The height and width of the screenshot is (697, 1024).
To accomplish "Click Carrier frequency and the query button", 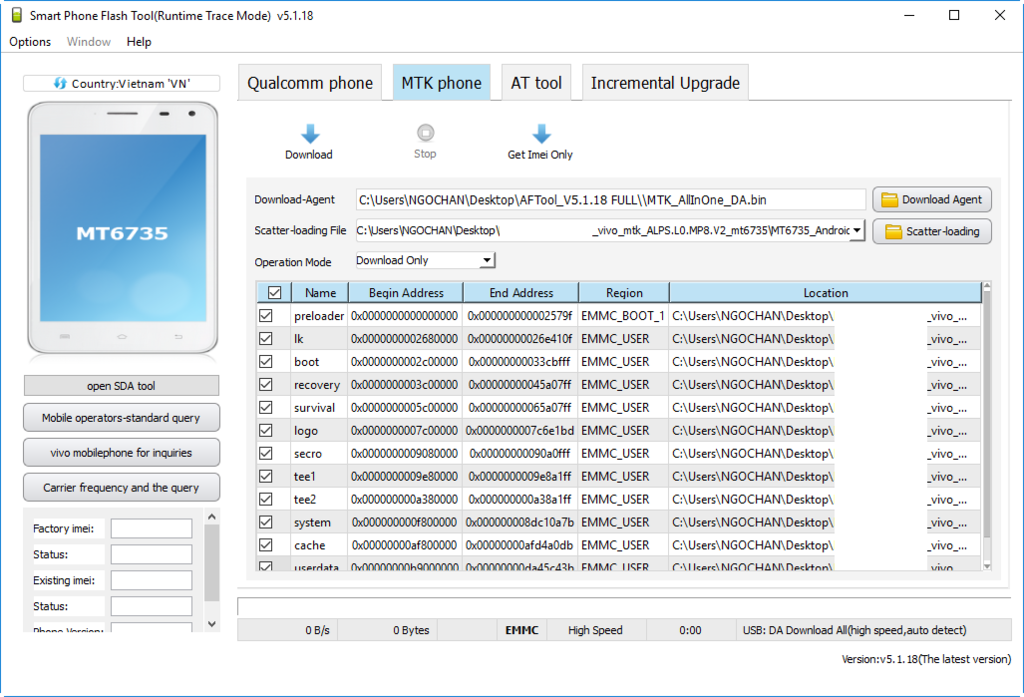I will (x=121, y=487).
